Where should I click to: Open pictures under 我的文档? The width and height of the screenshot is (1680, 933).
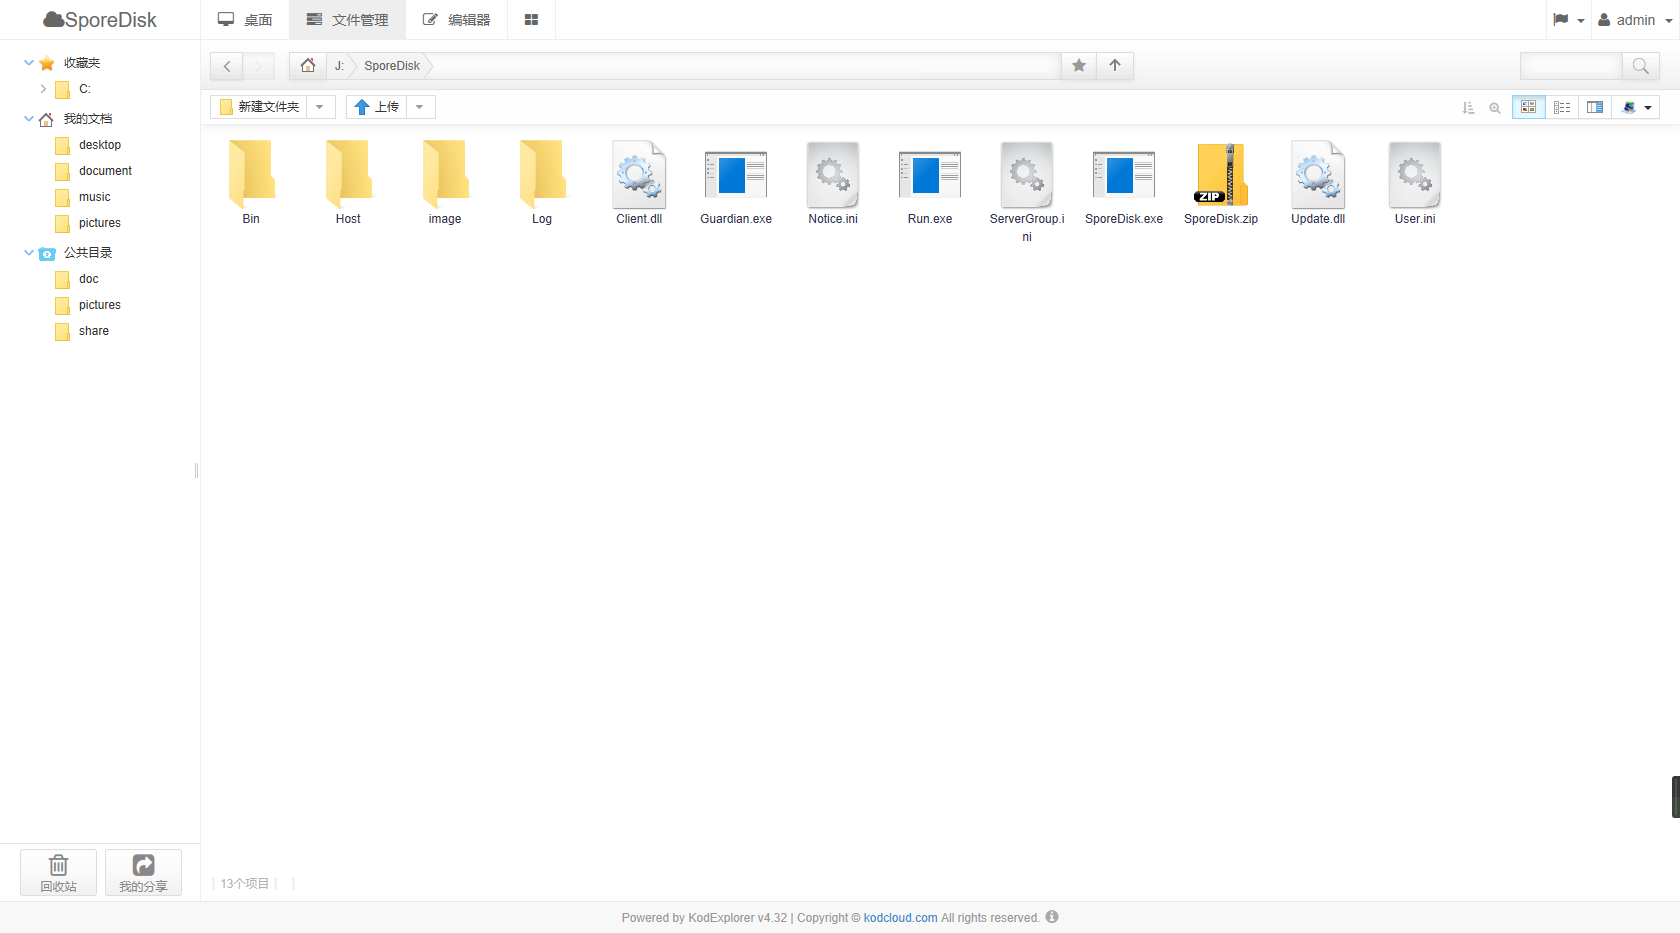[x=100, y=223]
